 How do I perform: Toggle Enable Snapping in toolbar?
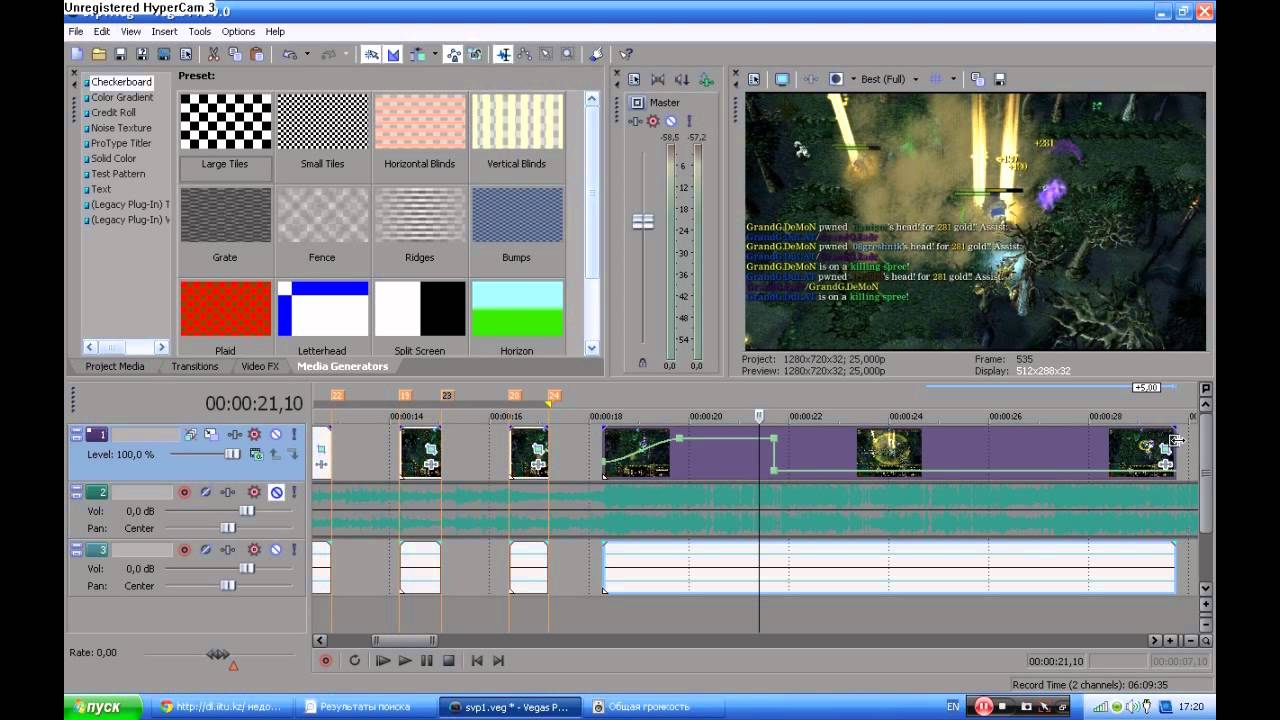(373, 54)
